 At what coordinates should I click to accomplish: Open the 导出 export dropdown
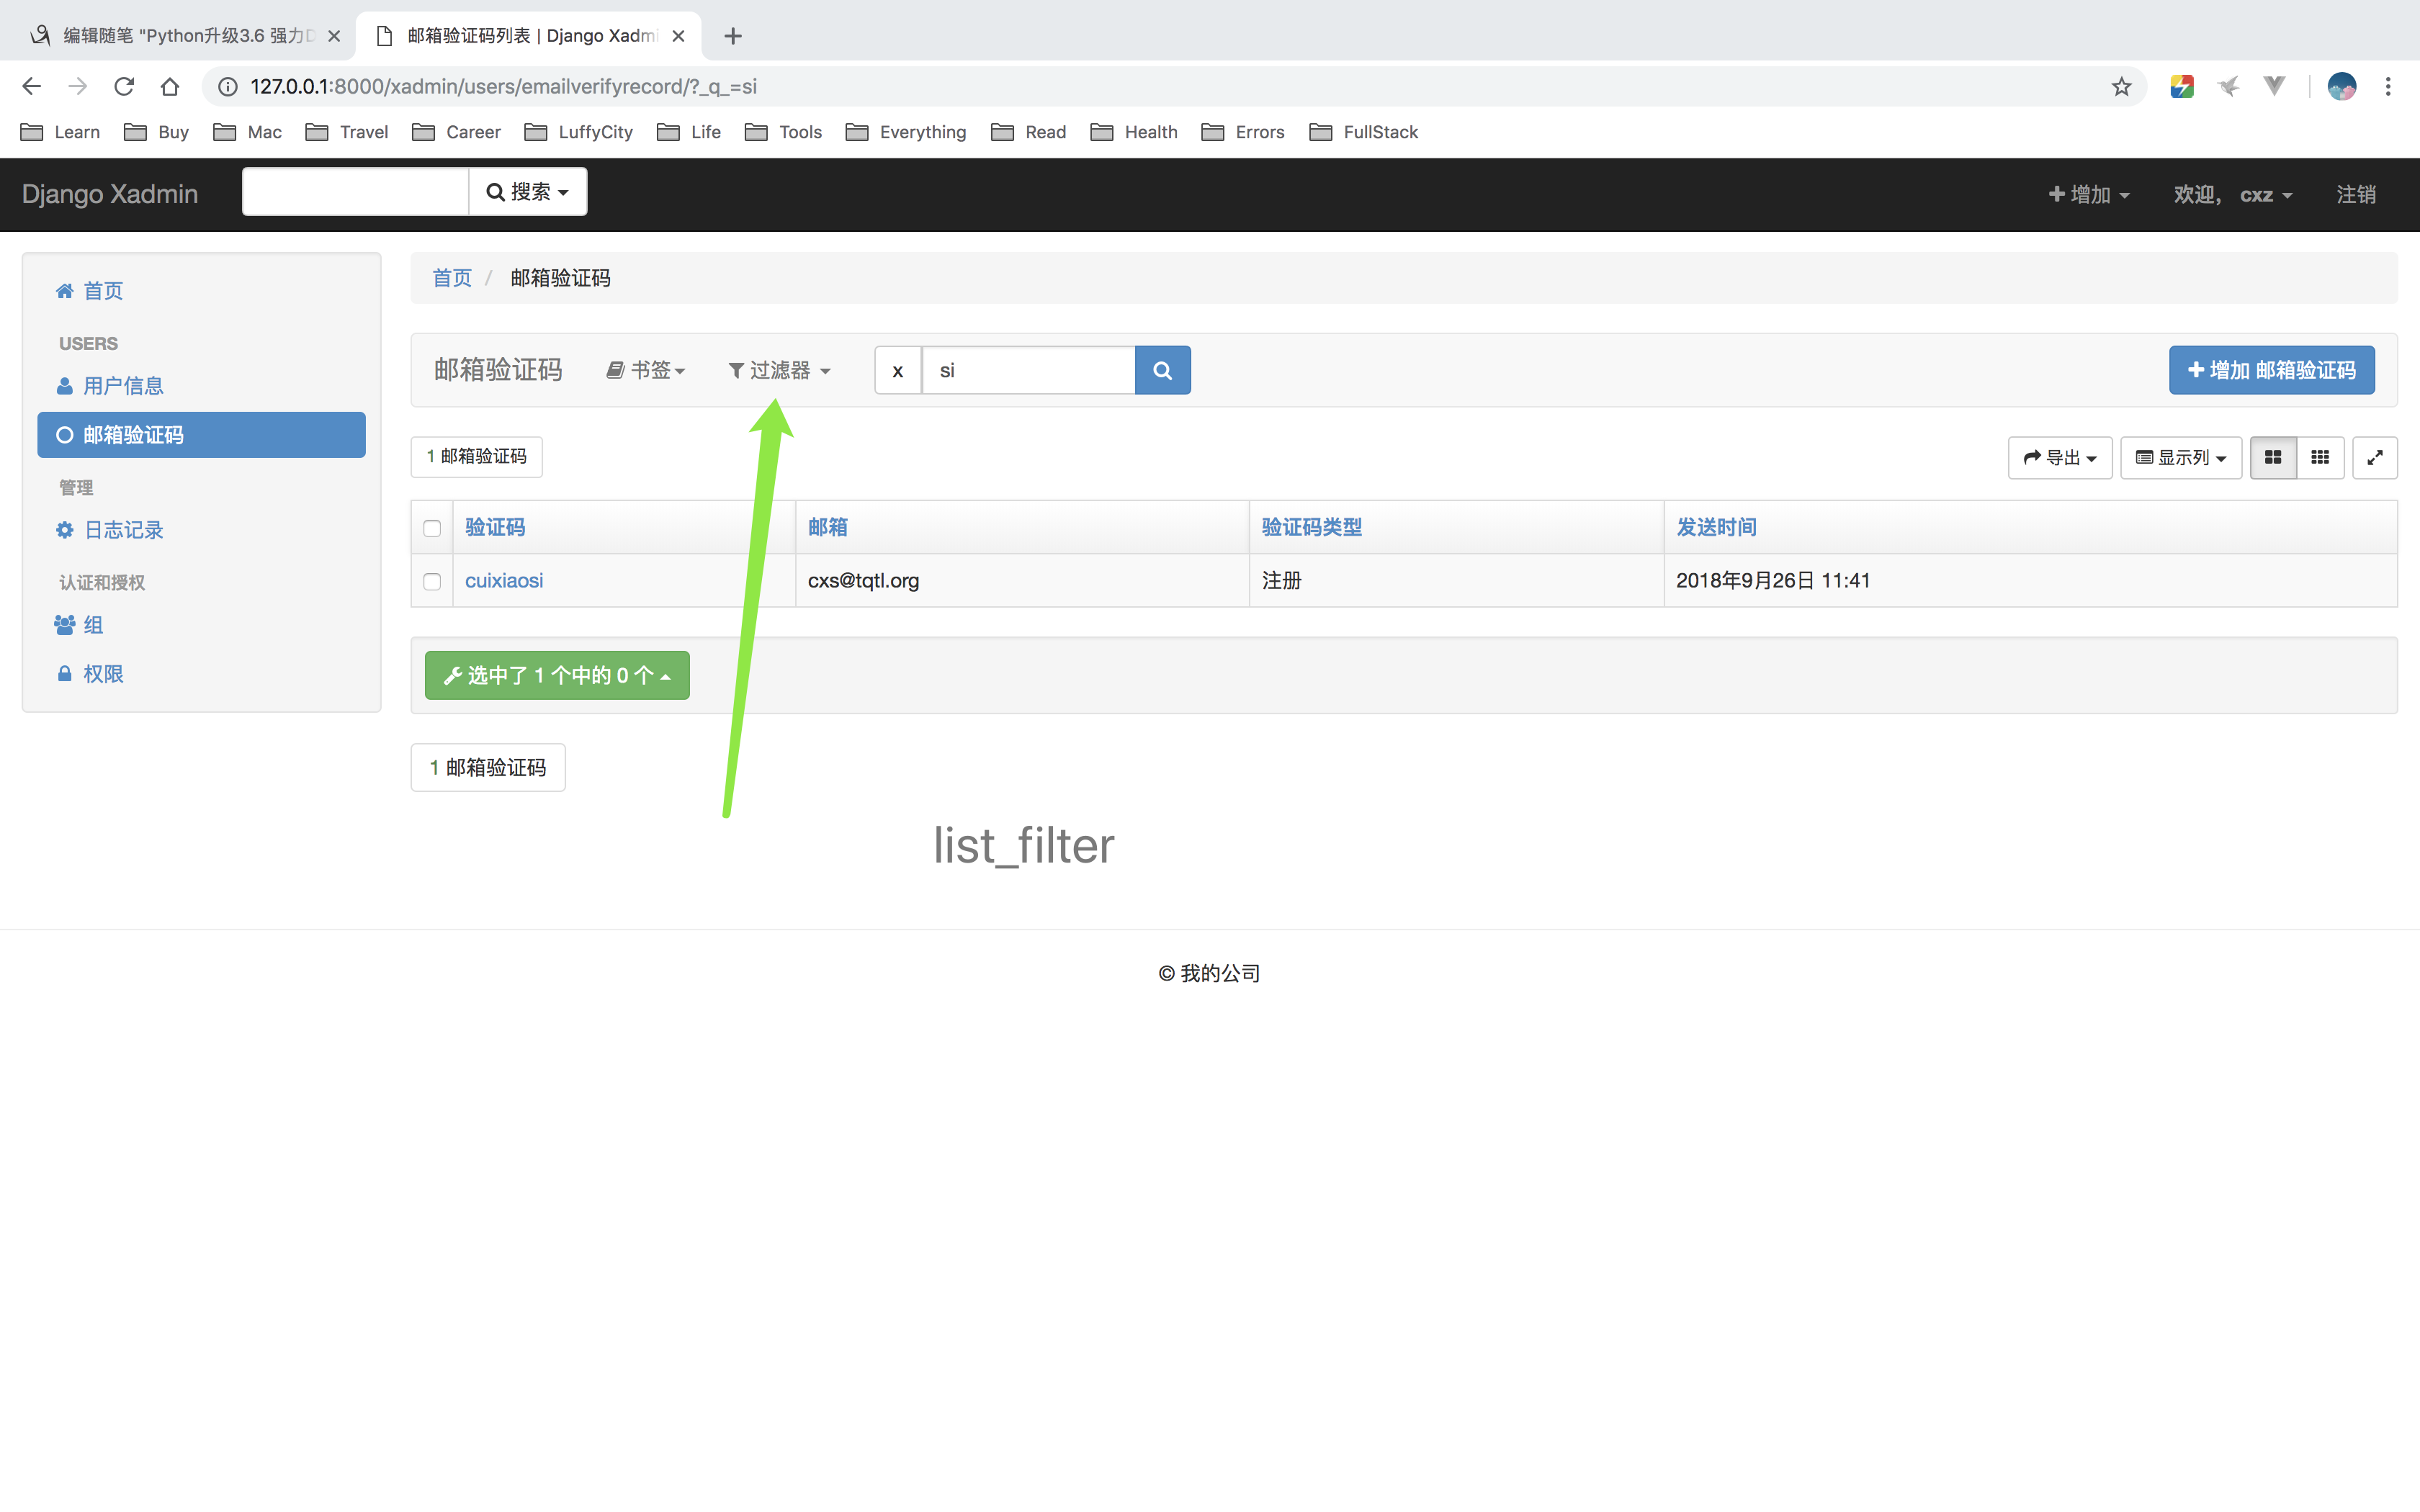coord(2059,457)
